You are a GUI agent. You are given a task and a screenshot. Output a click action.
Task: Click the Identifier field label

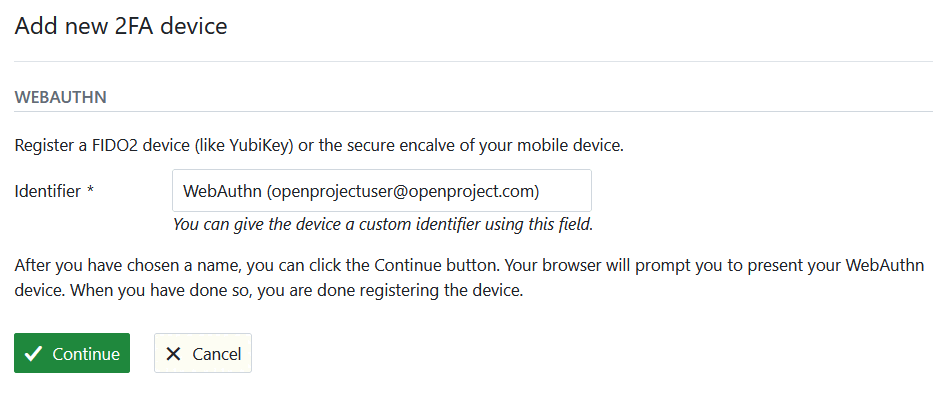point(47,190)
